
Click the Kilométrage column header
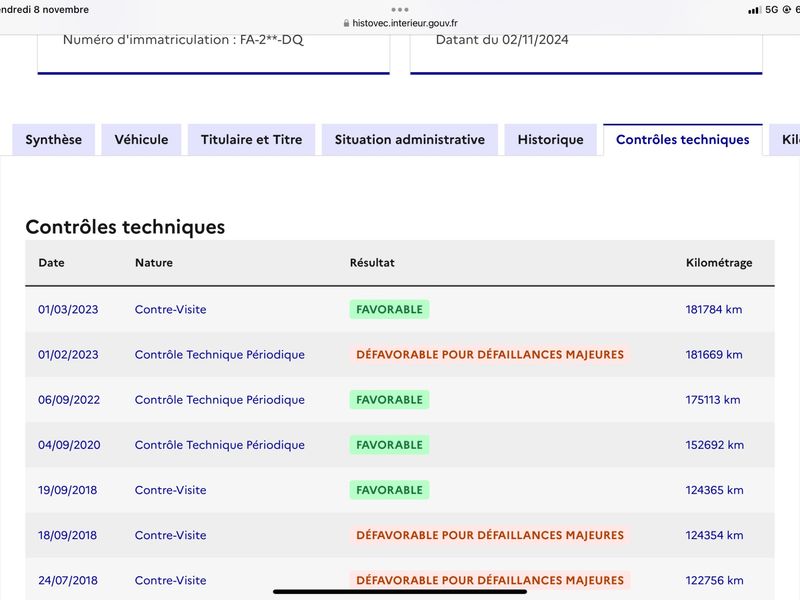pyautogui.click(x=719, y=263)
